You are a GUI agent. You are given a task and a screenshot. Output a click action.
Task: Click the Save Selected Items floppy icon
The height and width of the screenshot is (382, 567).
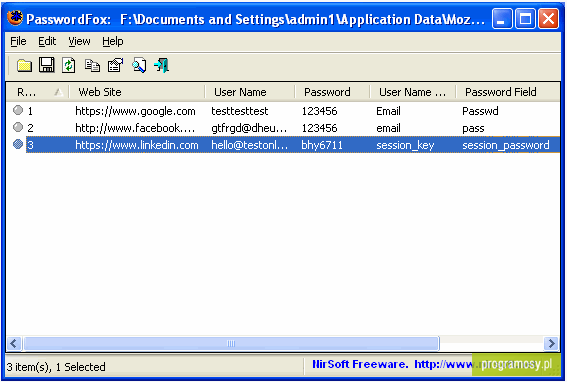(x=47, y=65)
